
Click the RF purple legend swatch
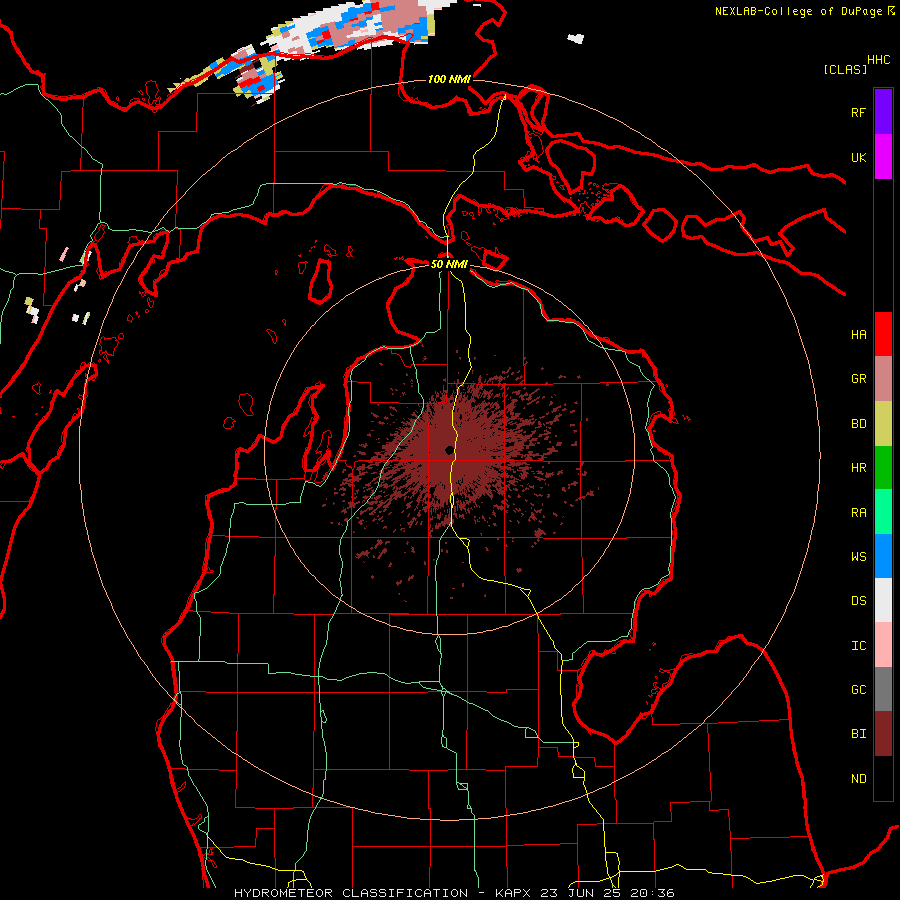click(883, 112)
